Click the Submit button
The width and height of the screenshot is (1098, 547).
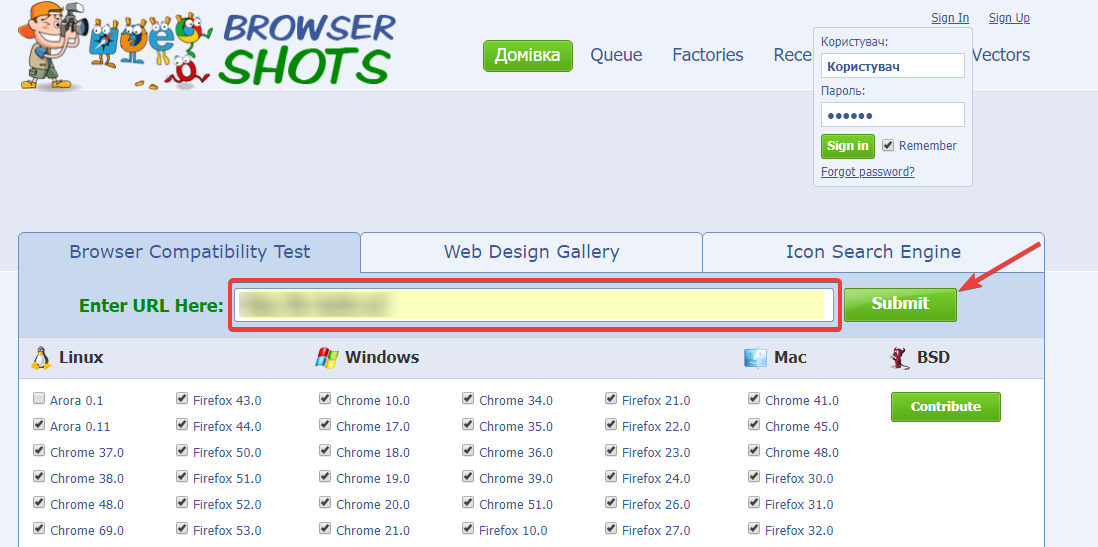coord(900,304)
